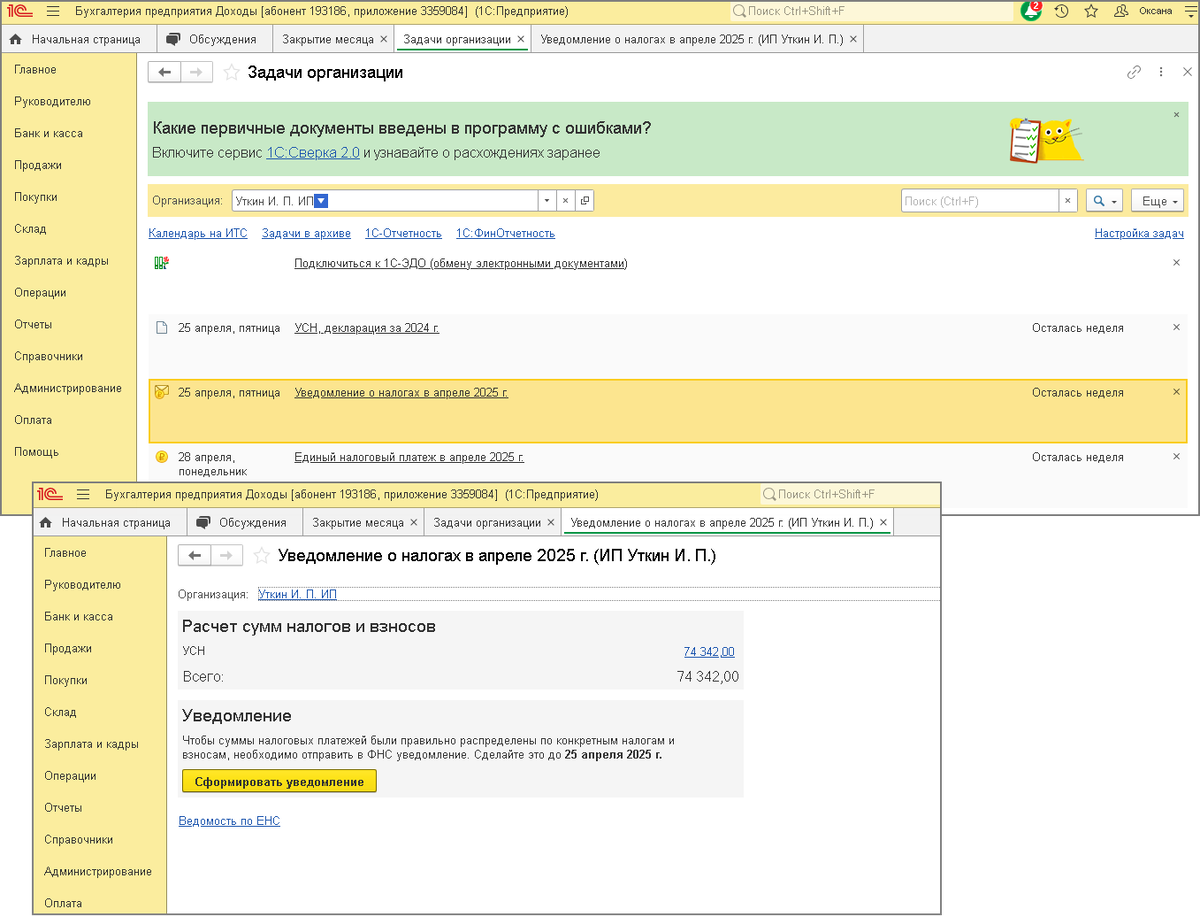This screenshot has width=1200, height=917.
Task: Open Уведомление о налогах в апреле 2025 task link
Action: click(x=401, y=392)
